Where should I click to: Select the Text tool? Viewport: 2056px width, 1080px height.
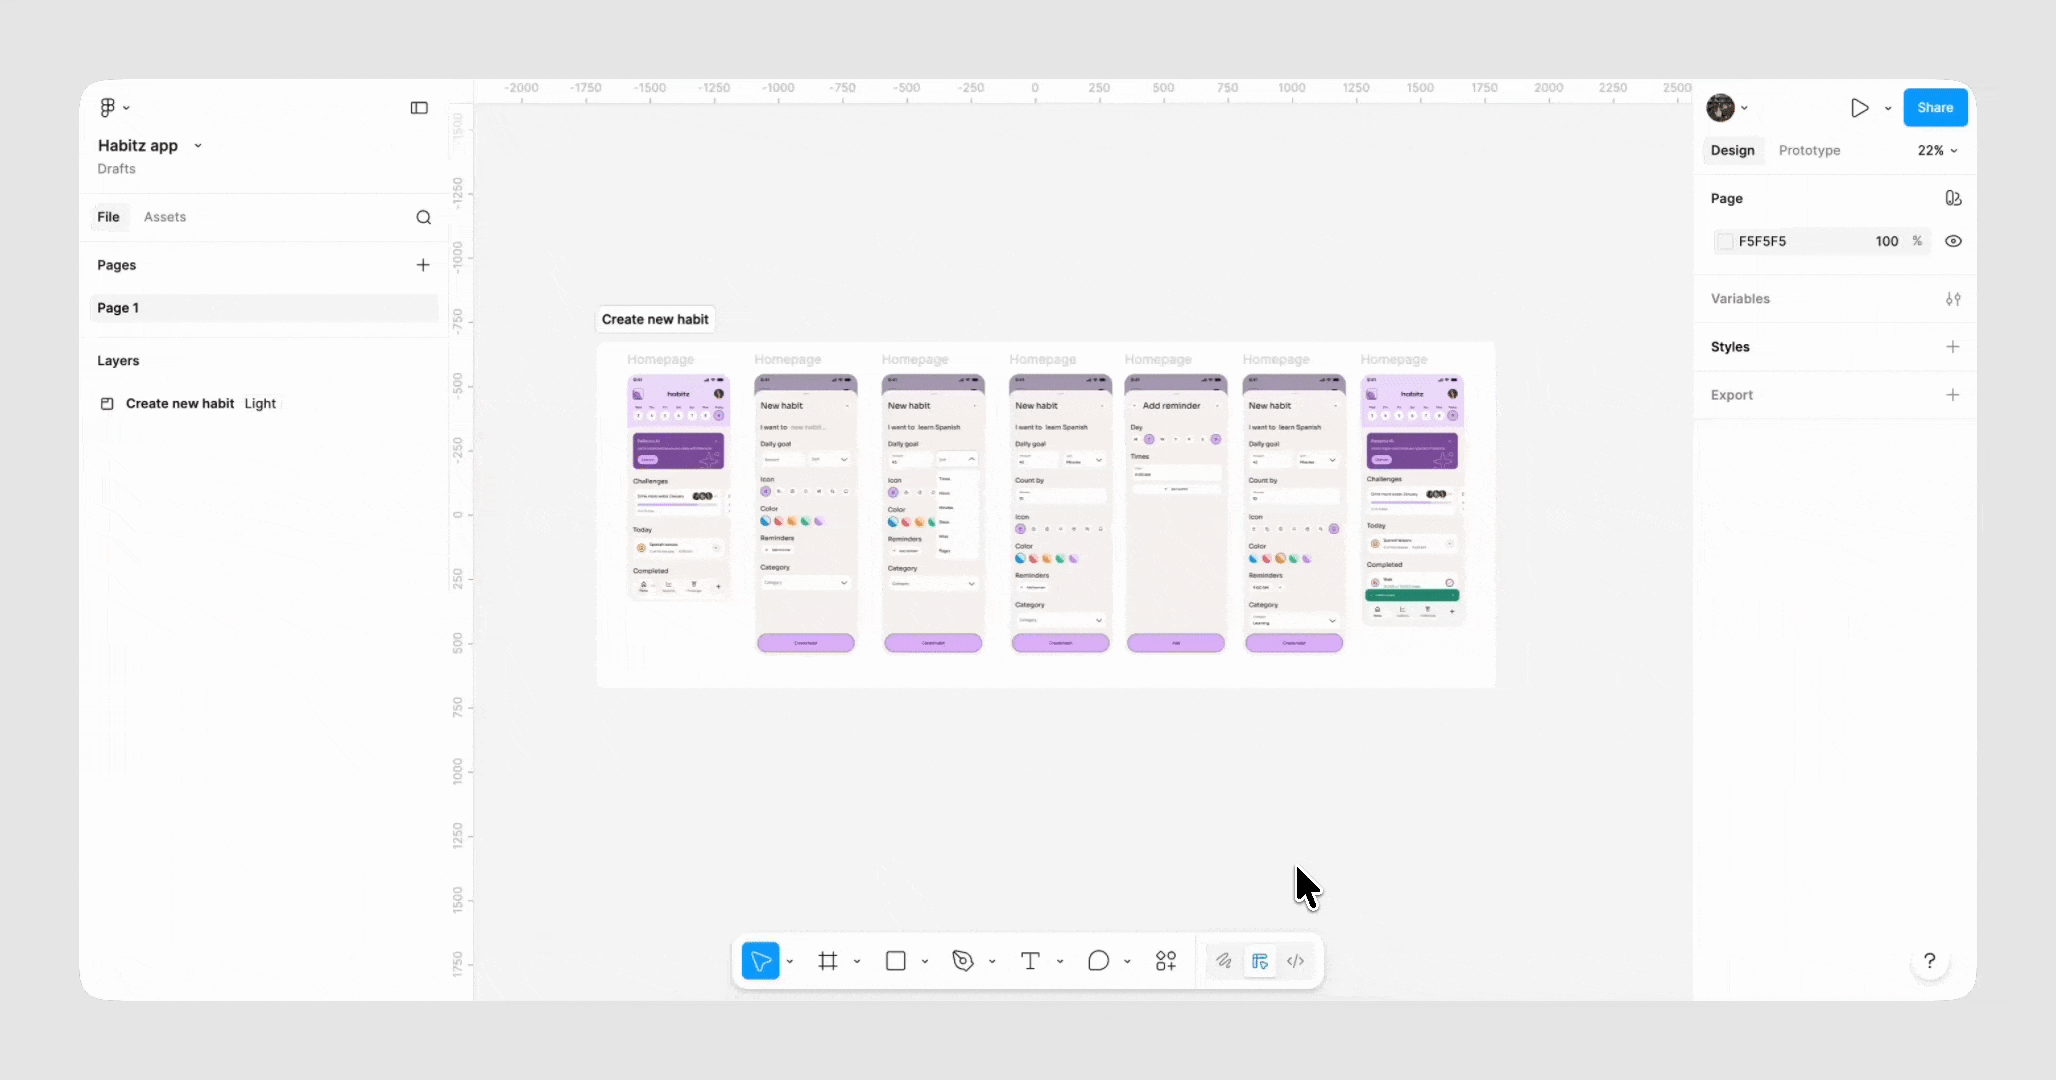1030,961
